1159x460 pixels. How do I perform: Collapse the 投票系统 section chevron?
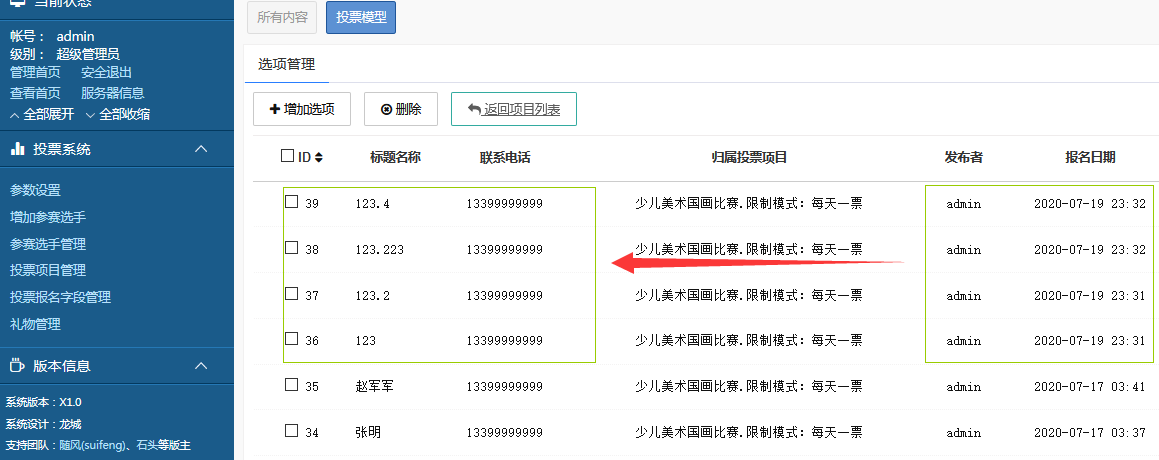pos(201,149)
